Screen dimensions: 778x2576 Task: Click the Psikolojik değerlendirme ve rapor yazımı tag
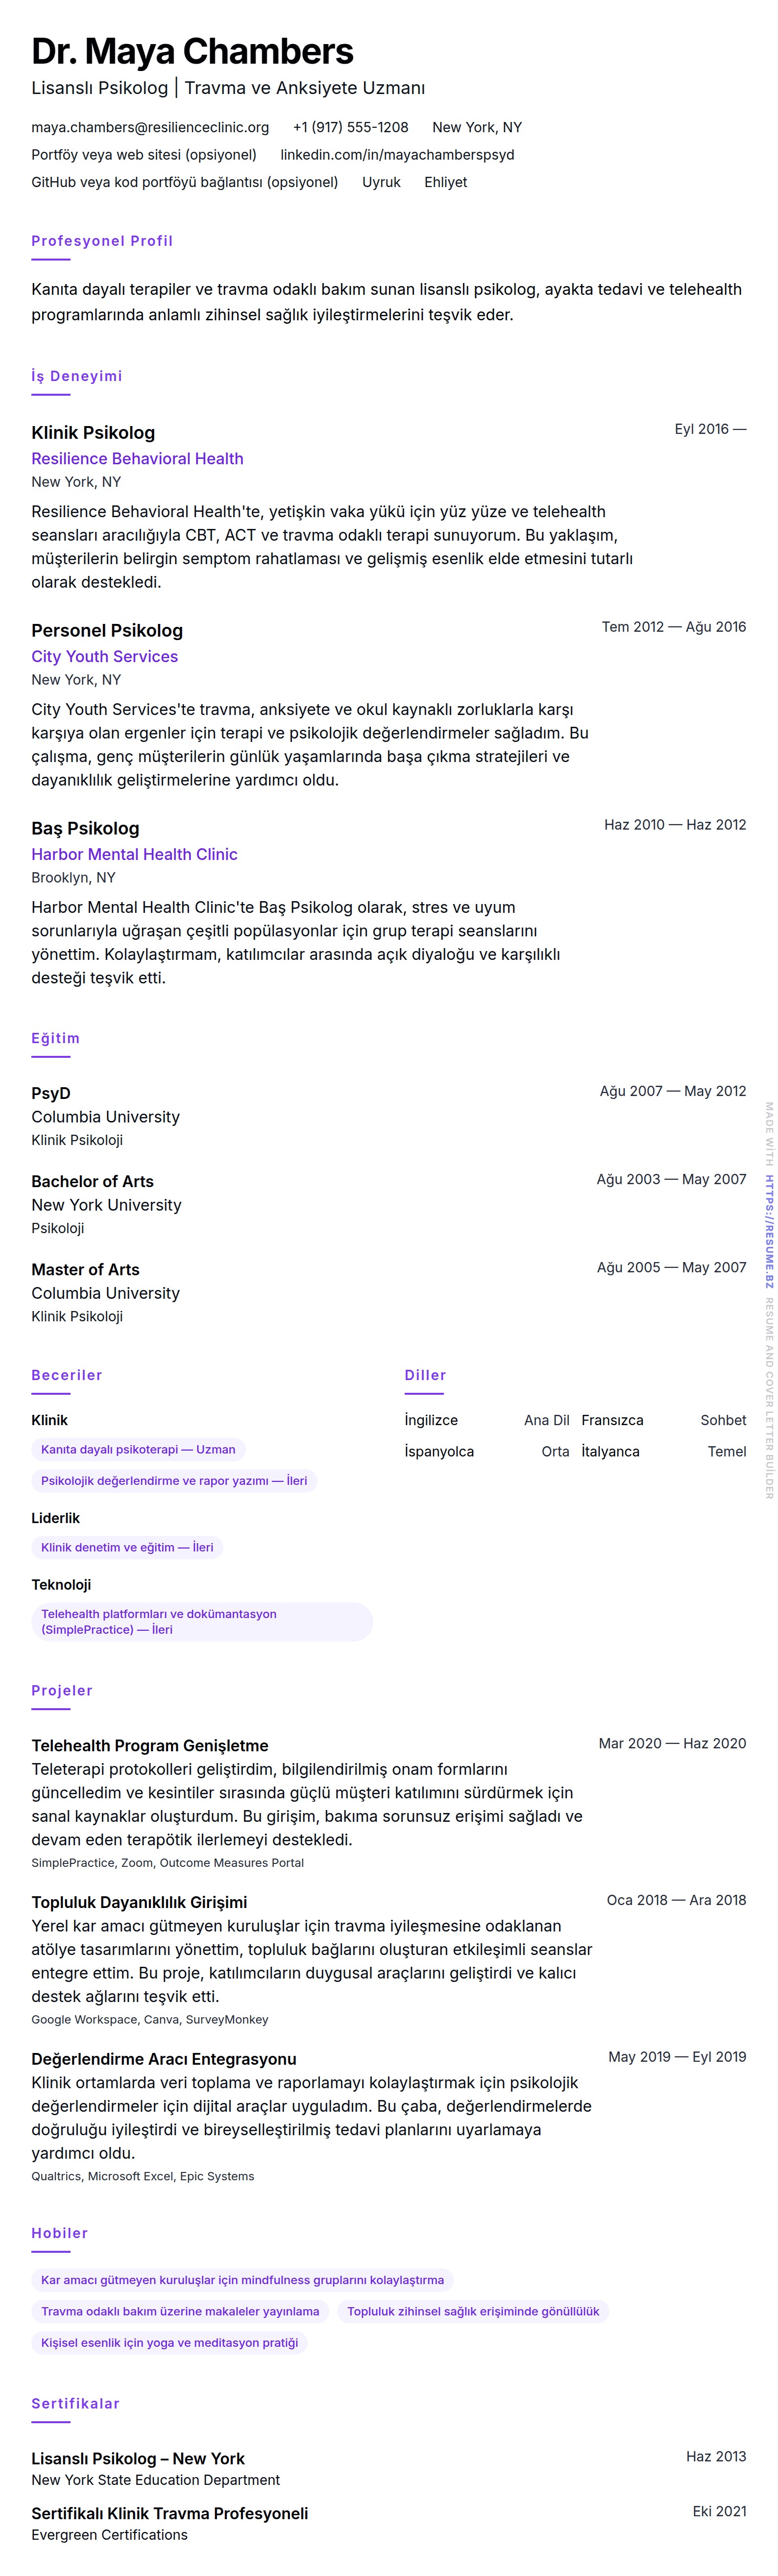174,1480
